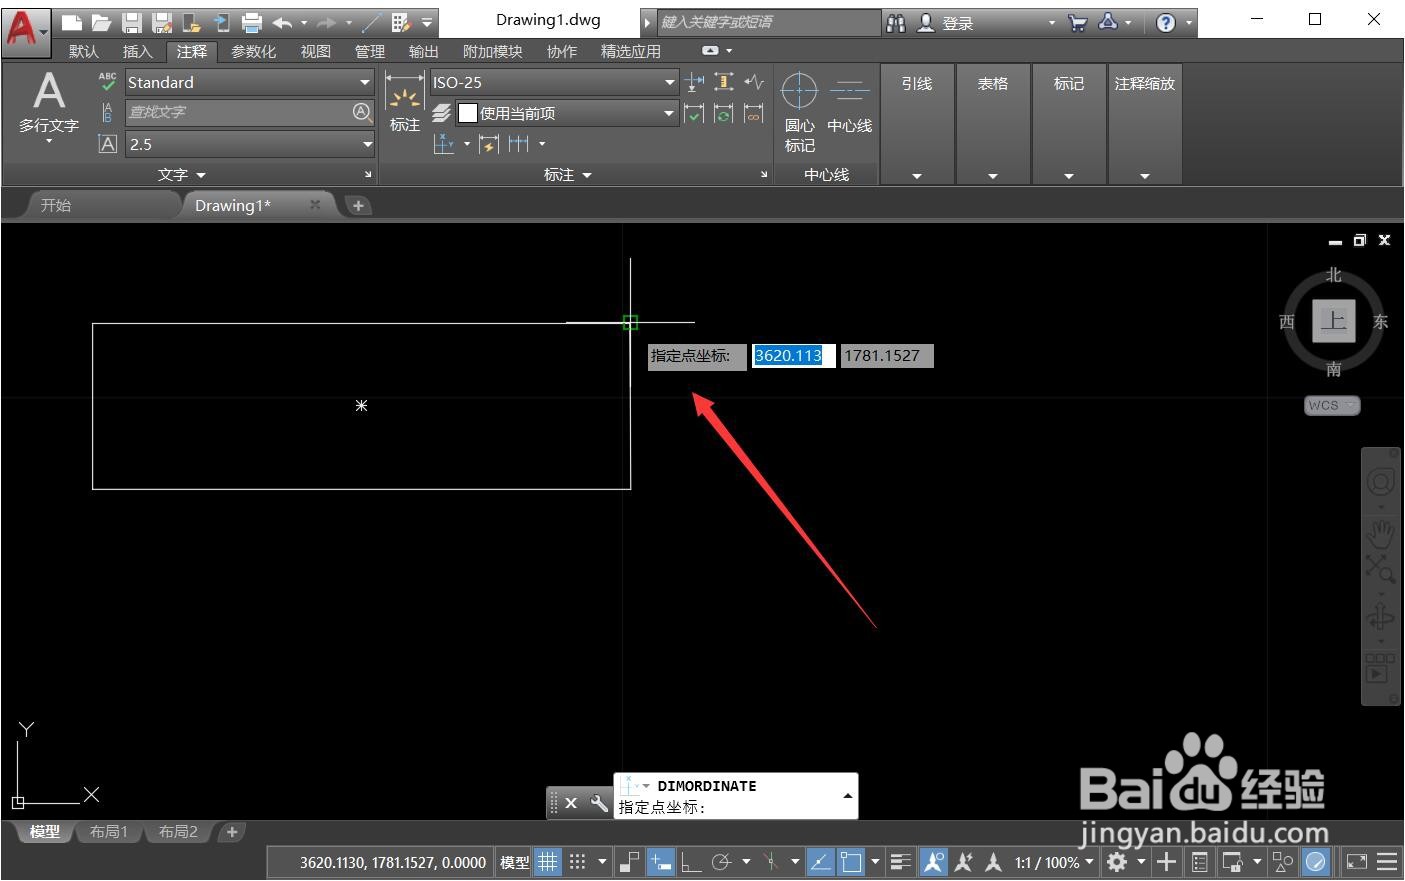
Task: Click the Open file icon in the quick access toolbar
Action: [x=101, y=22]
